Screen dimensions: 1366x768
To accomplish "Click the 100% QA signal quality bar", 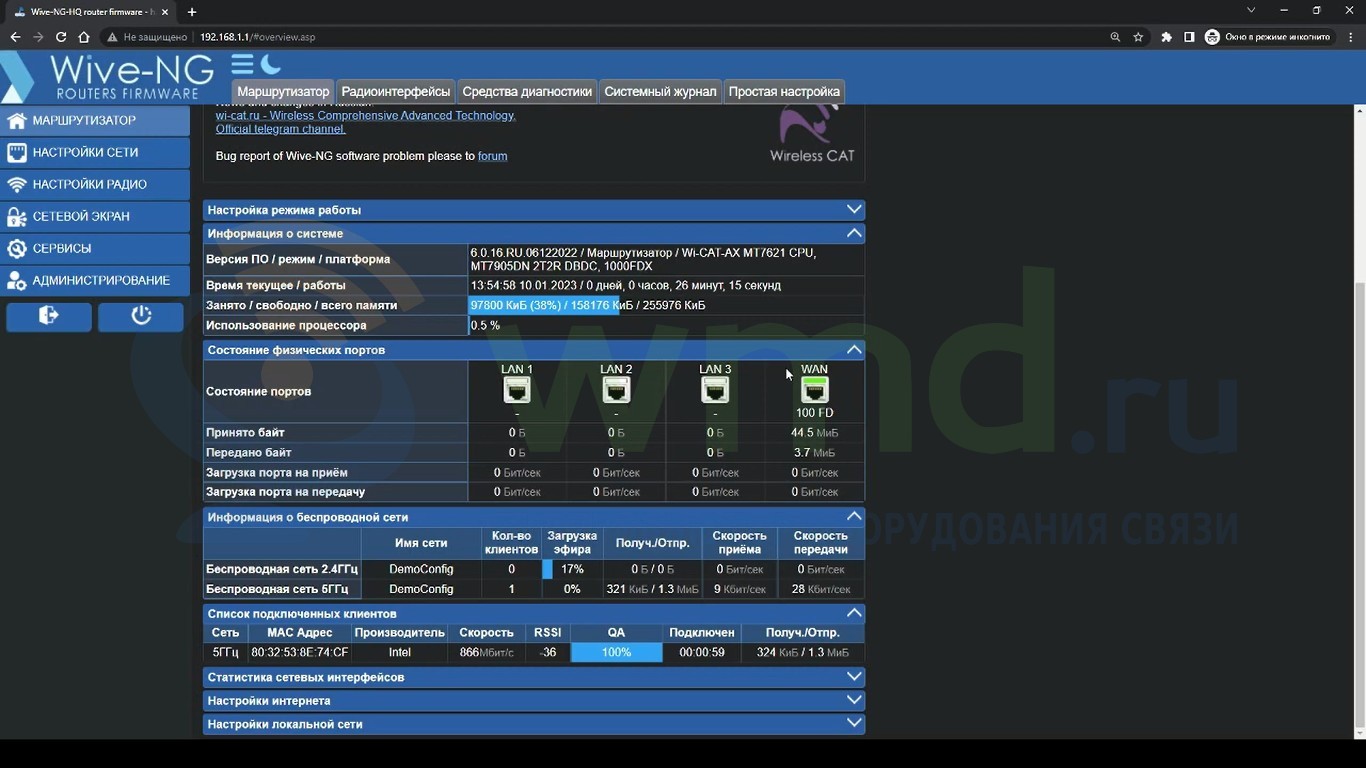I will 616,652.
